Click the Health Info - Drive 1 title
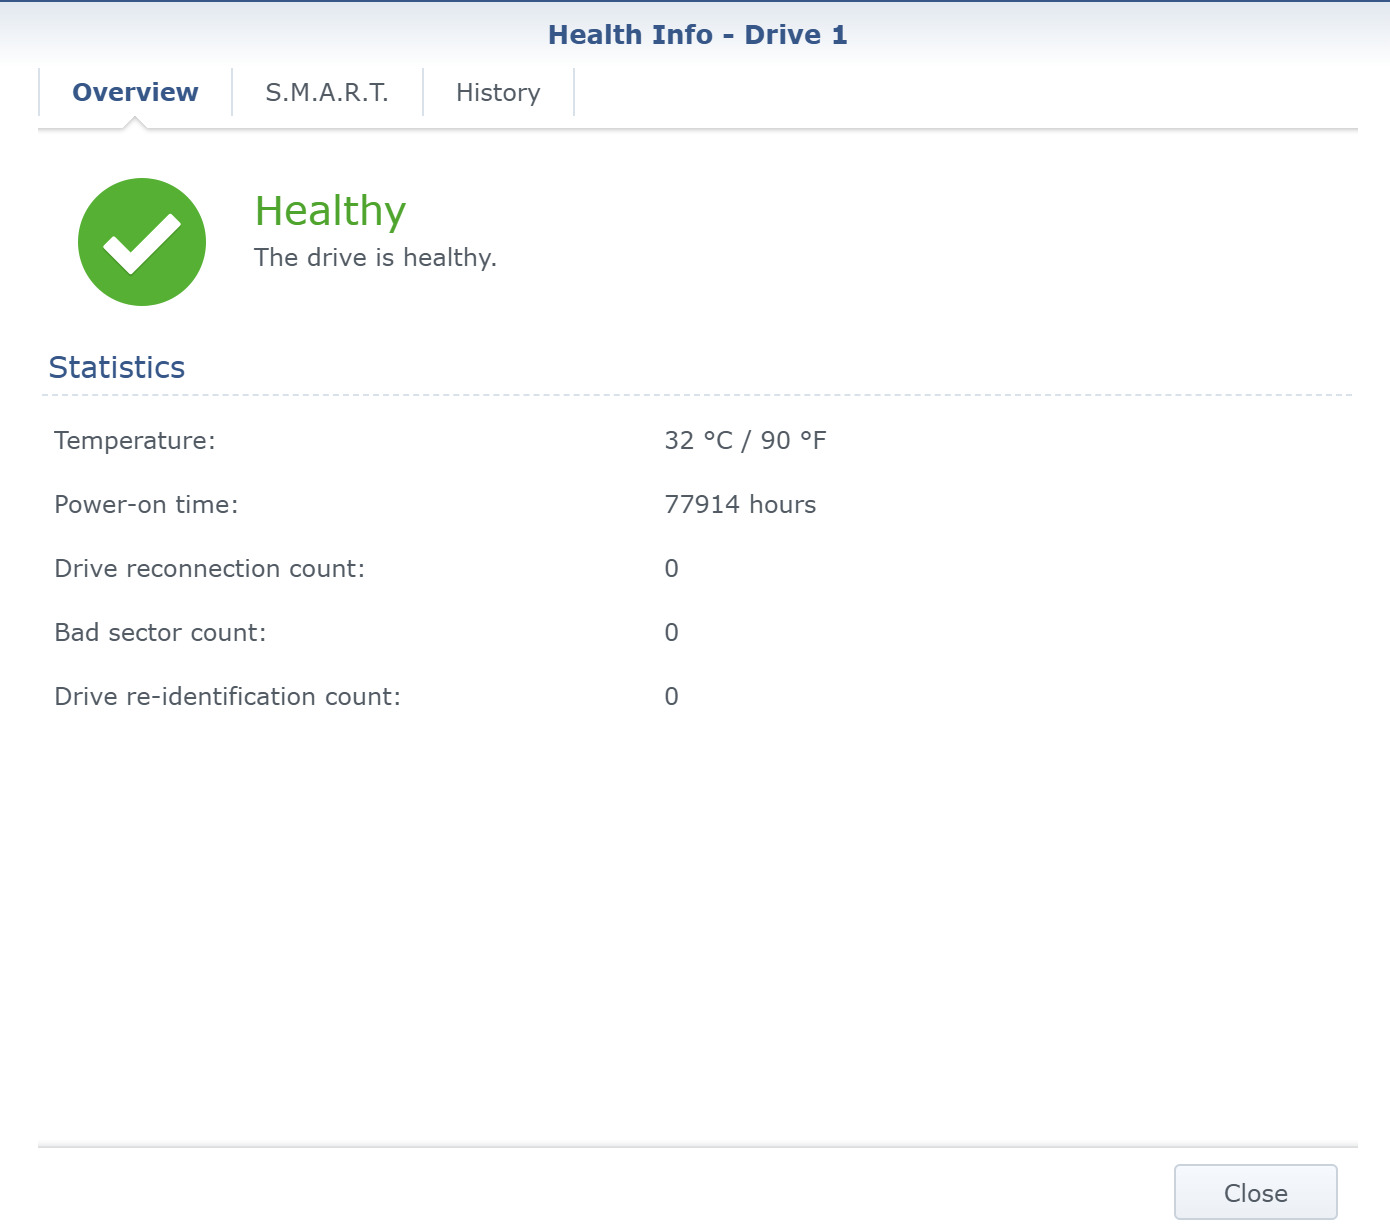1390x1224 pixels. (697, 35)
